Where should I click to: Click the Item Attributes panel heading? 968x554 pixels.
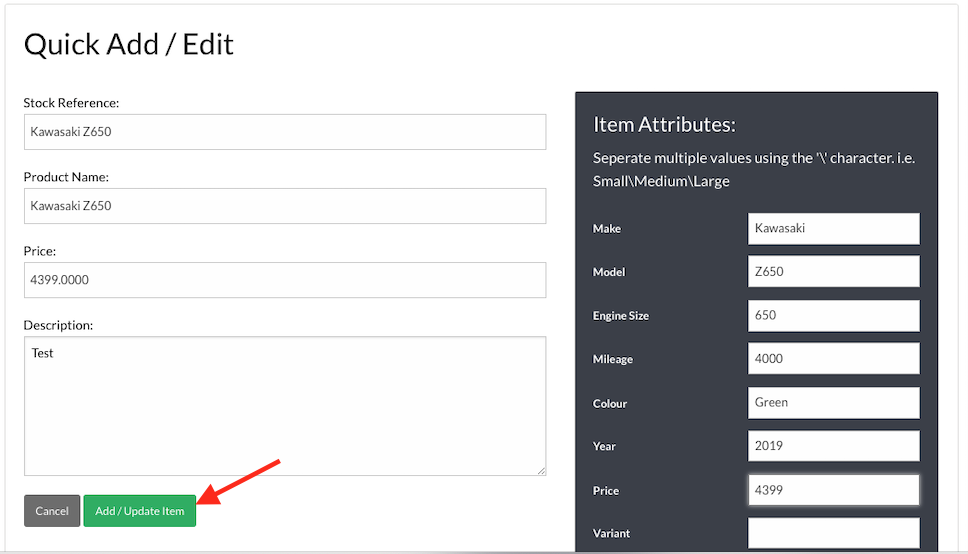(x=664, y=125)
